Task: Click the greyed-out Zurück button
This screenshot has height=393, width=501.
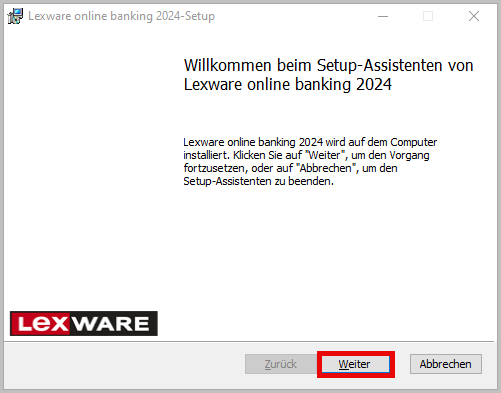Action: pos(281,364)
